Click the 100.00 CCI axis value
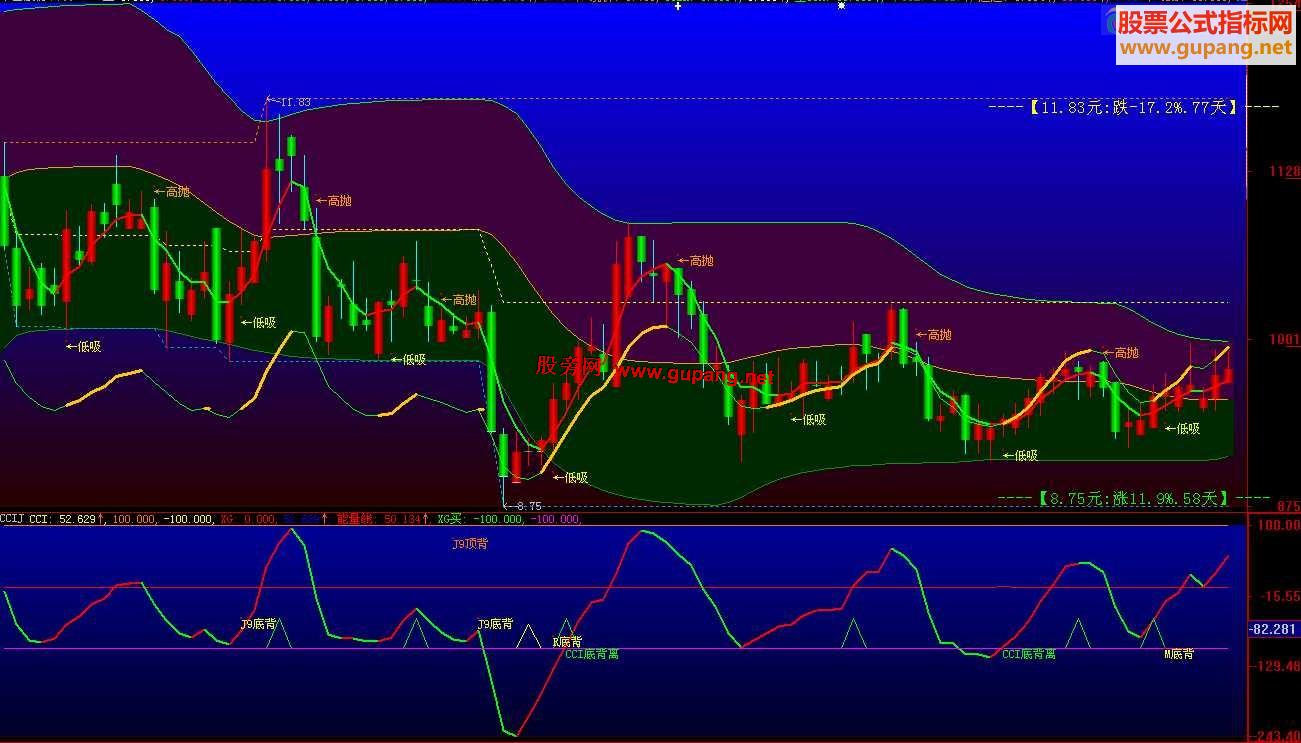This screenshot has height=743, width=1301. pos(1280,524)
